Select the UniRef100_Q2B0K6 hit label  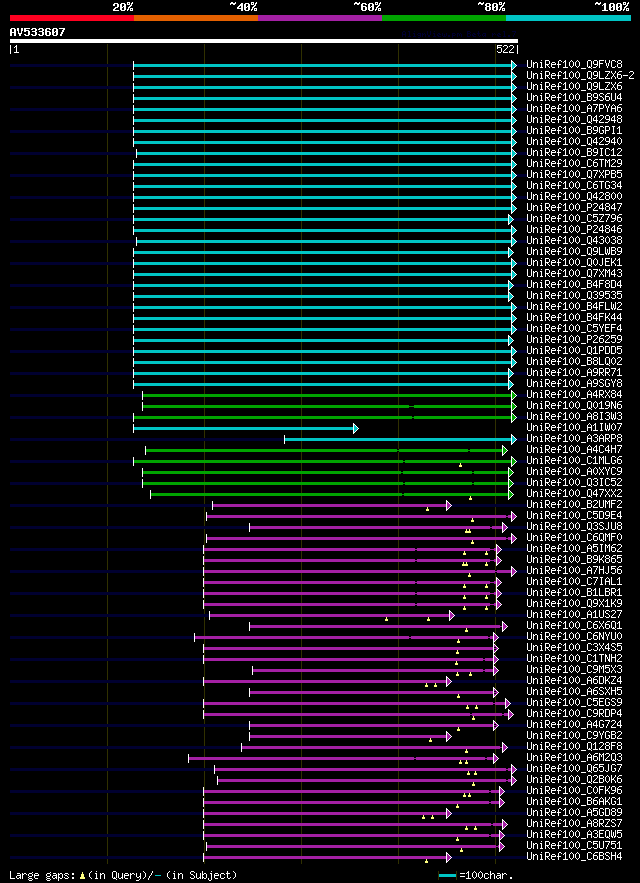click(575, 780)
